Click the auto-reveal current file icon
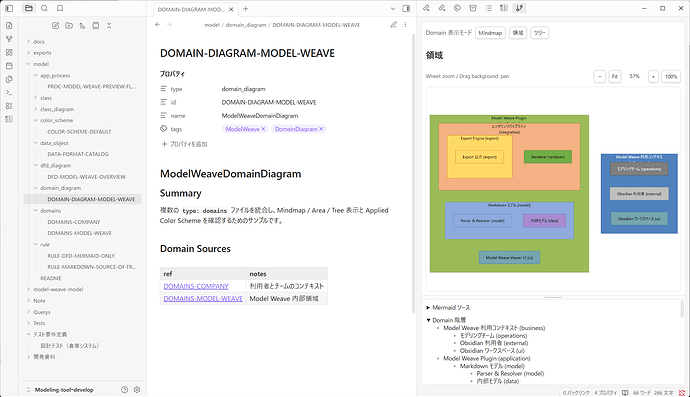The height and width of the screenshot is (397, 690). click(95, 26)
